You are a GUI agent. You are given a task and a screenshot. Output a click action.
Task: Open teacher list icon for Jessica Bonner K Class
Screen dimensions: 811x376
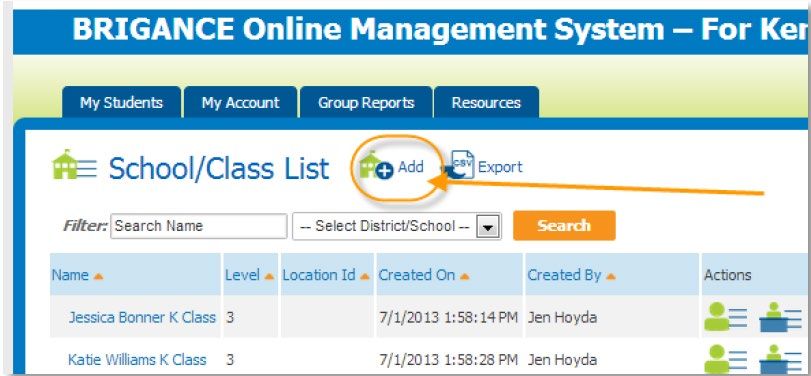coord(780,318)
